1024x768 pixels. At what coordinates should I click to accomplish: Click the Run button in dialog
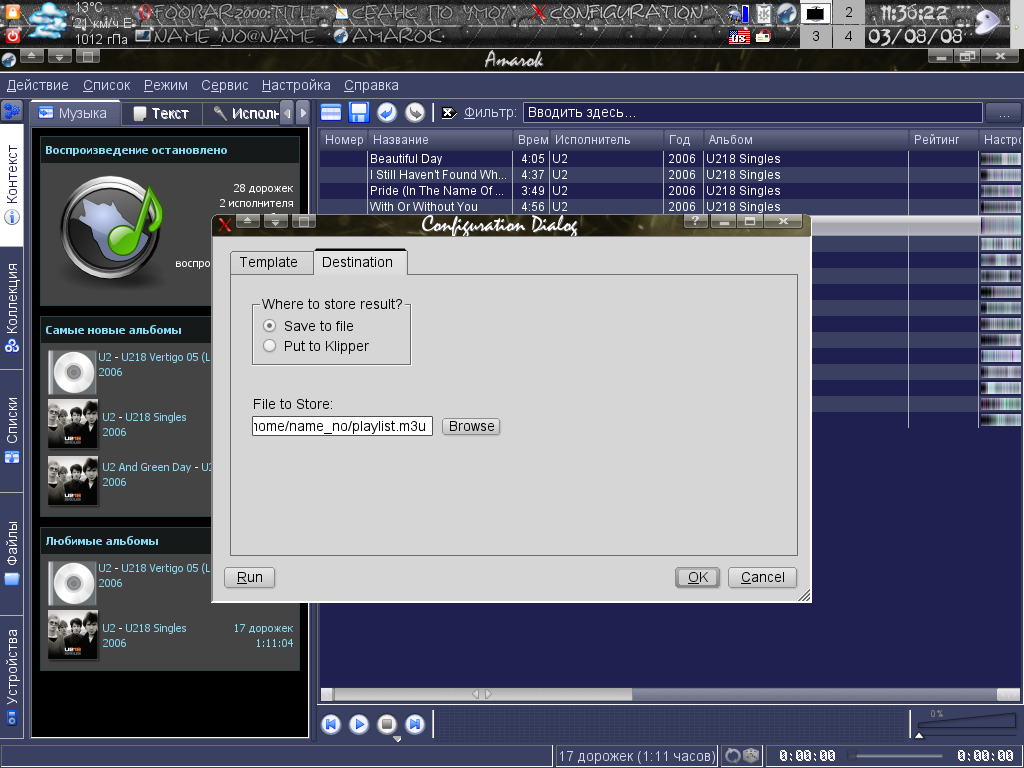(249, 577)
